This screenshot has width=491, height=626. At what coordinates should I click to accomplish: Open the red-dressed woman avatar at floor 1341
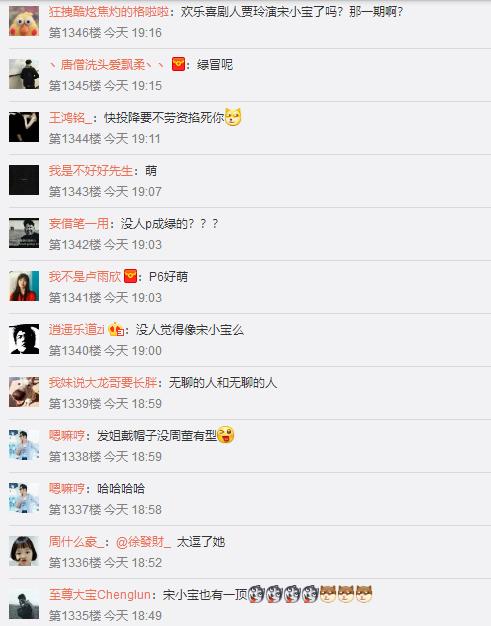(24, 286)
